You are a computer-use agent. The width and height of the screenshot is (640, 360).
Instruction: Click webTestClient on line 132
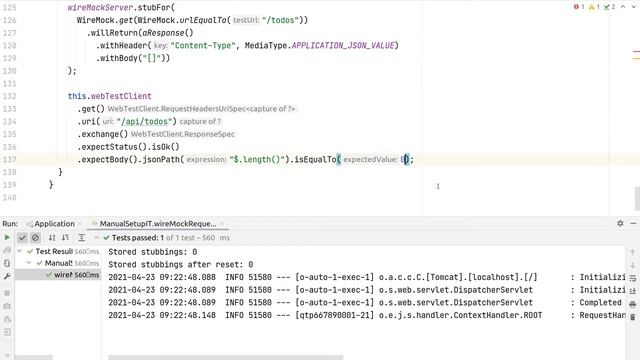click(x=121, y=96)
